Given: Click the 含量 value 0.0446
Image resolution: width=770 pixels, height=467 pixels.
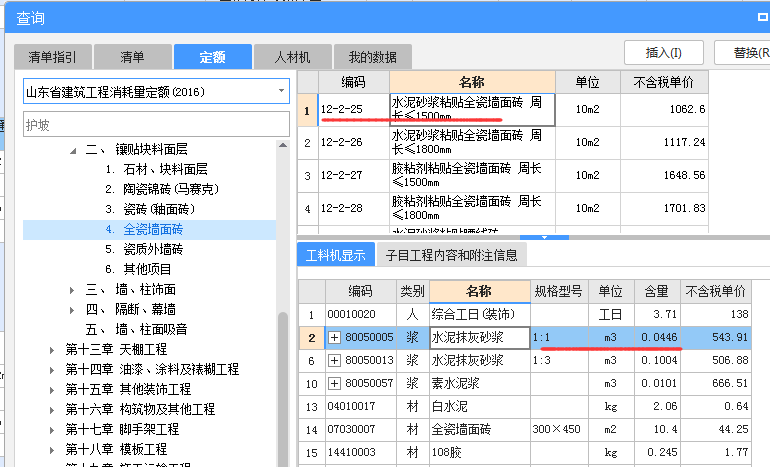Looking at the screenshot, I should pos(658,337).
